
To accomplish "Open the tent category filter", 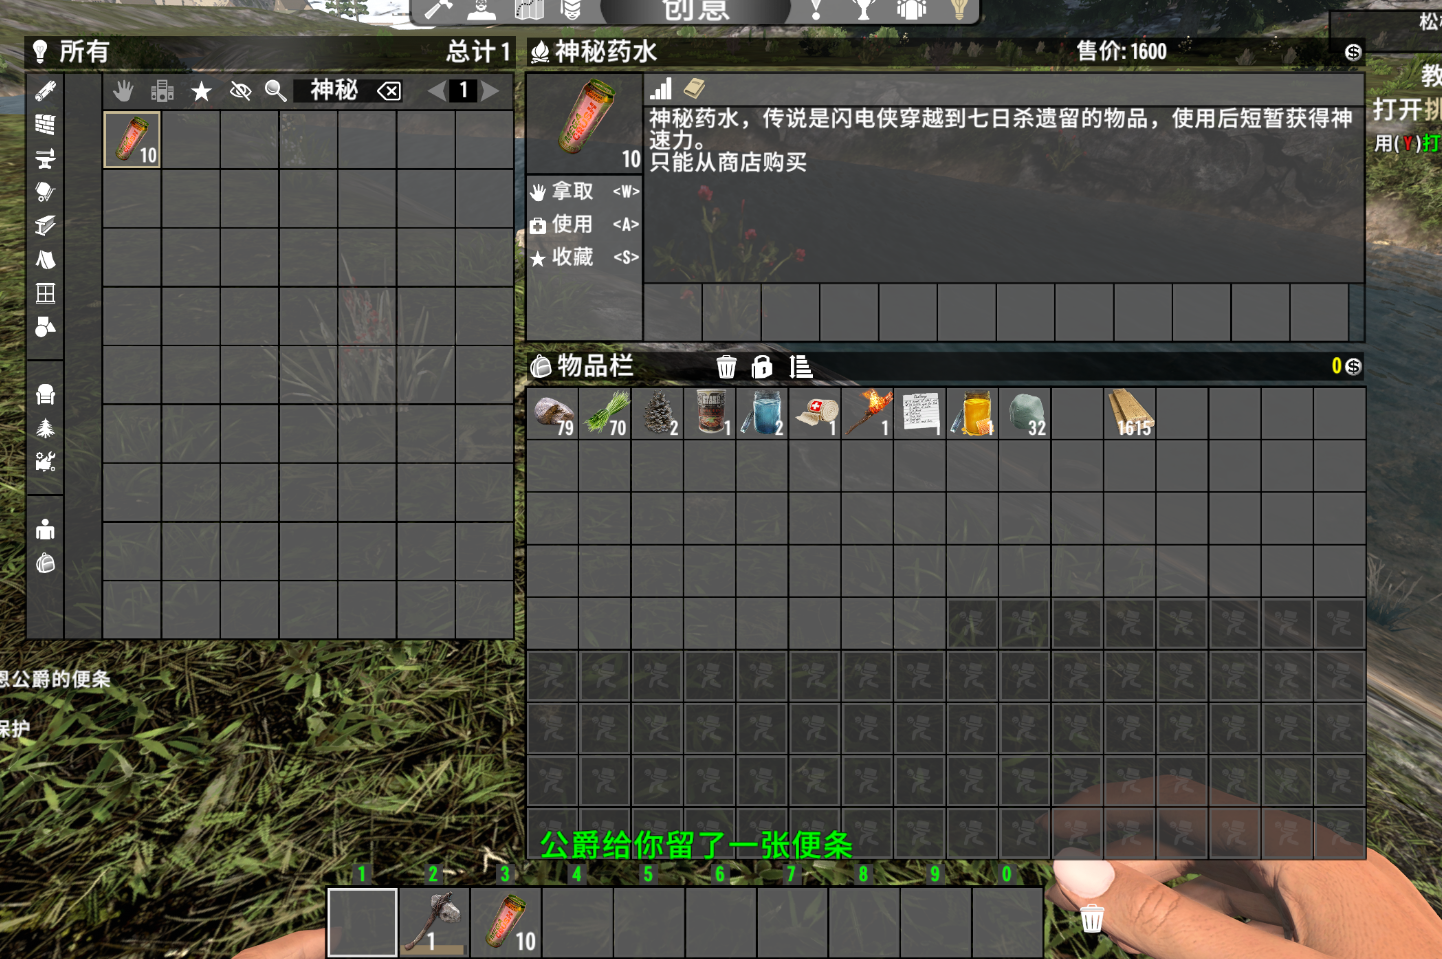I will point(45,260).
